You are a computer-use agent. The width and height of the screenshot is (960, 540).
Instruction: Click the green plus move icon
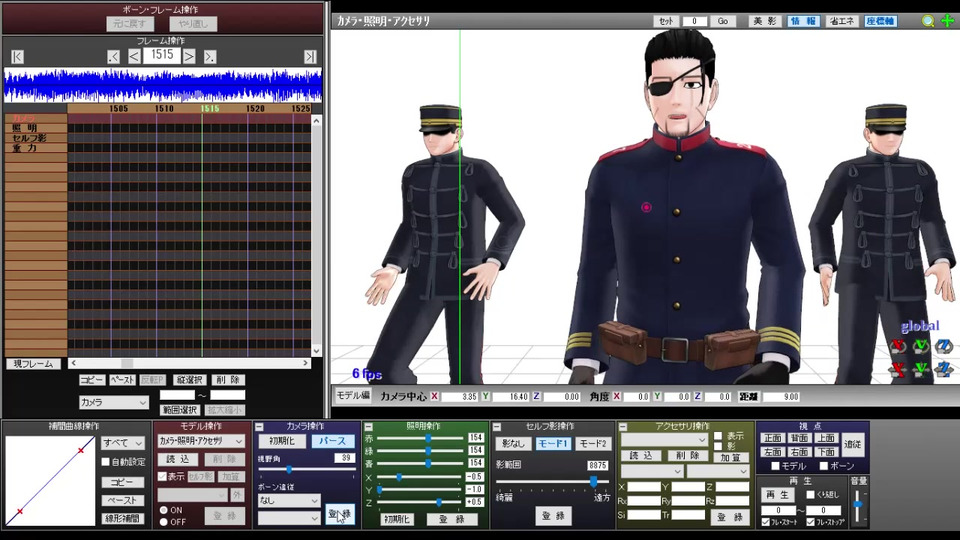click(x=946, y=21)
